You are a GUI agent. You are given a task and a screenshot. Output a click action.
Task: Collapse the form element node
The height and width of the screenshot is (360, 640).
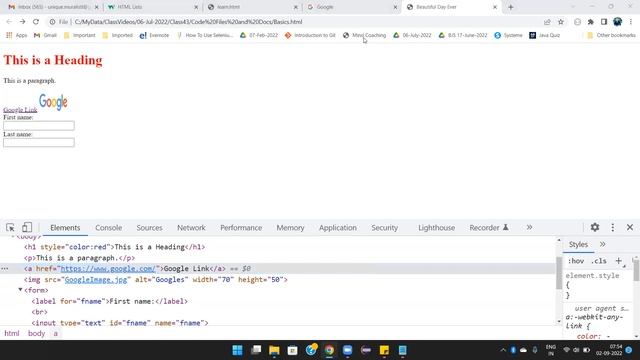[20, 290]
